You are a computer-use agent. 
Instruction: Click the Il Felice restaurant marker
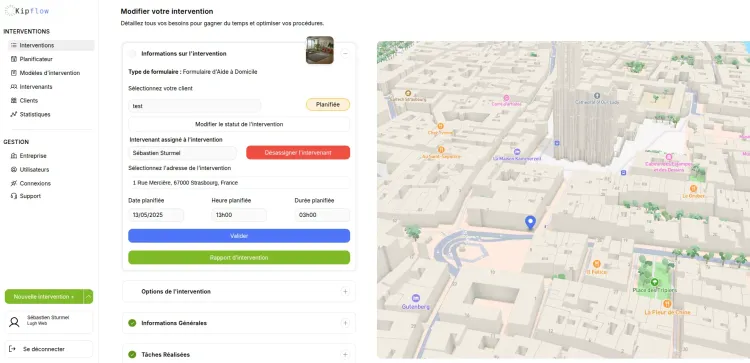596,264
